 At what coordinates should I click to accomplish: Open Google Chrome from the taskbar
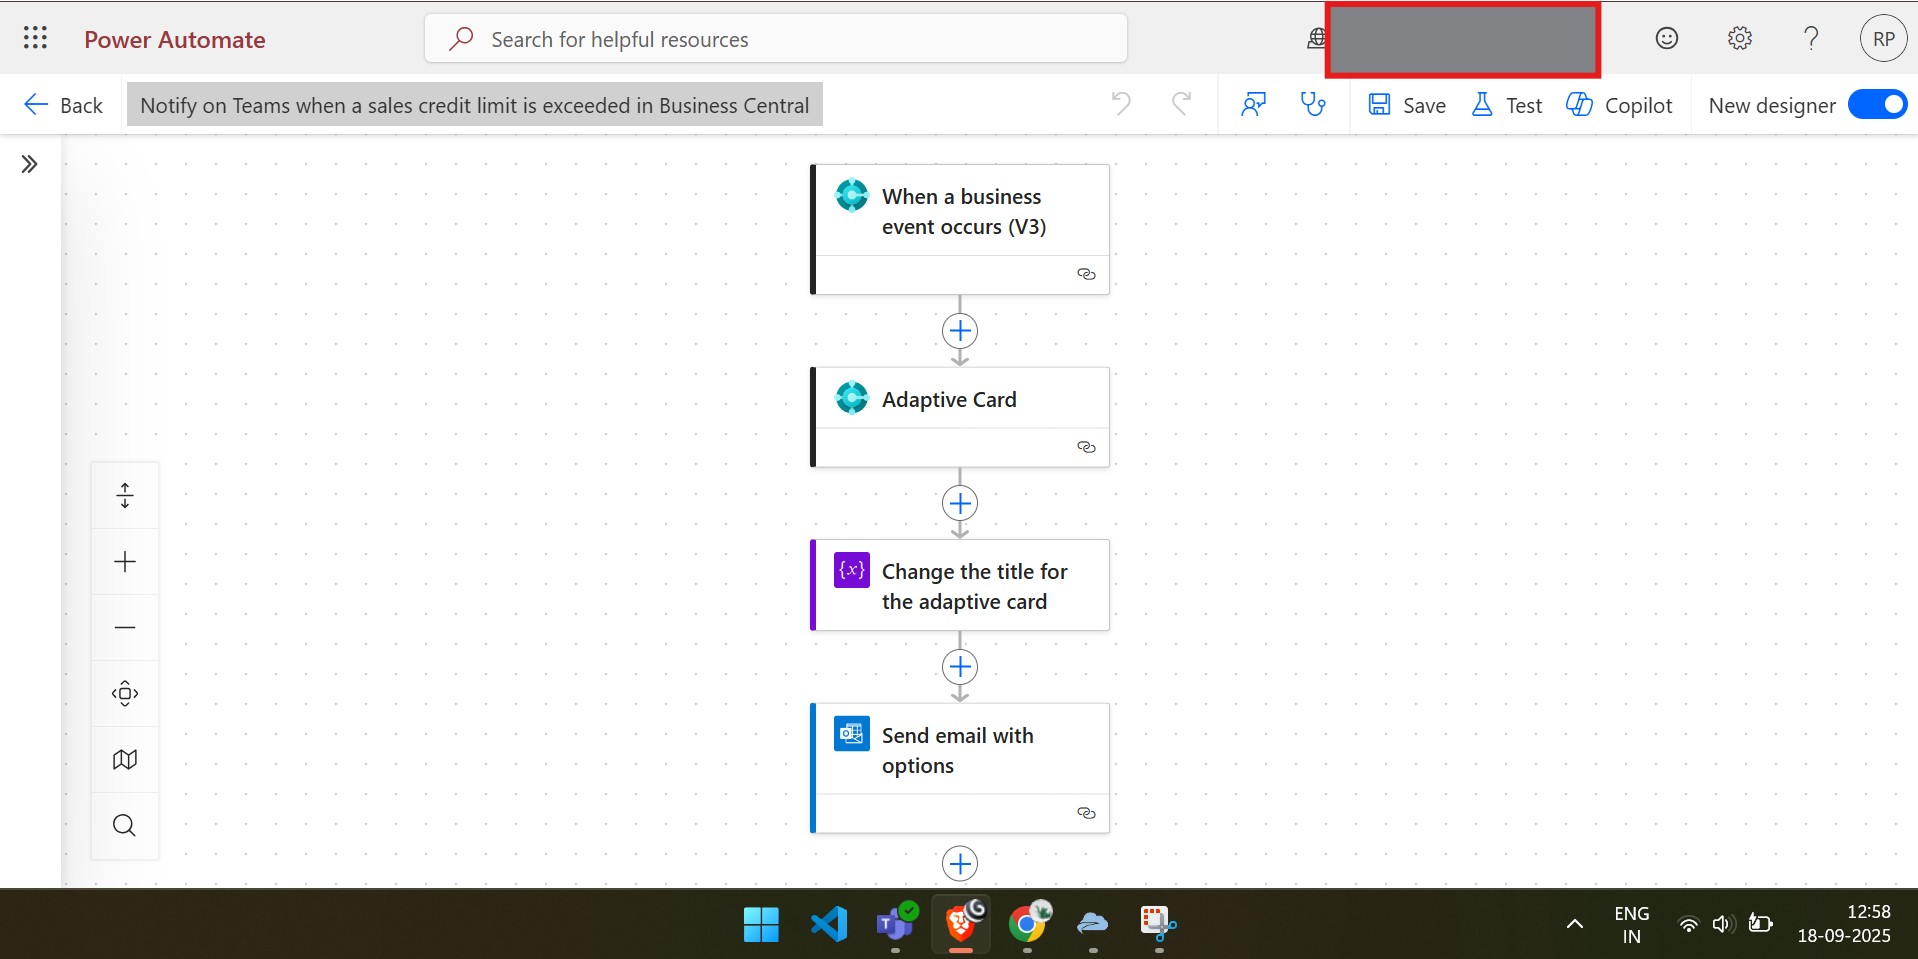[1028, 924]
